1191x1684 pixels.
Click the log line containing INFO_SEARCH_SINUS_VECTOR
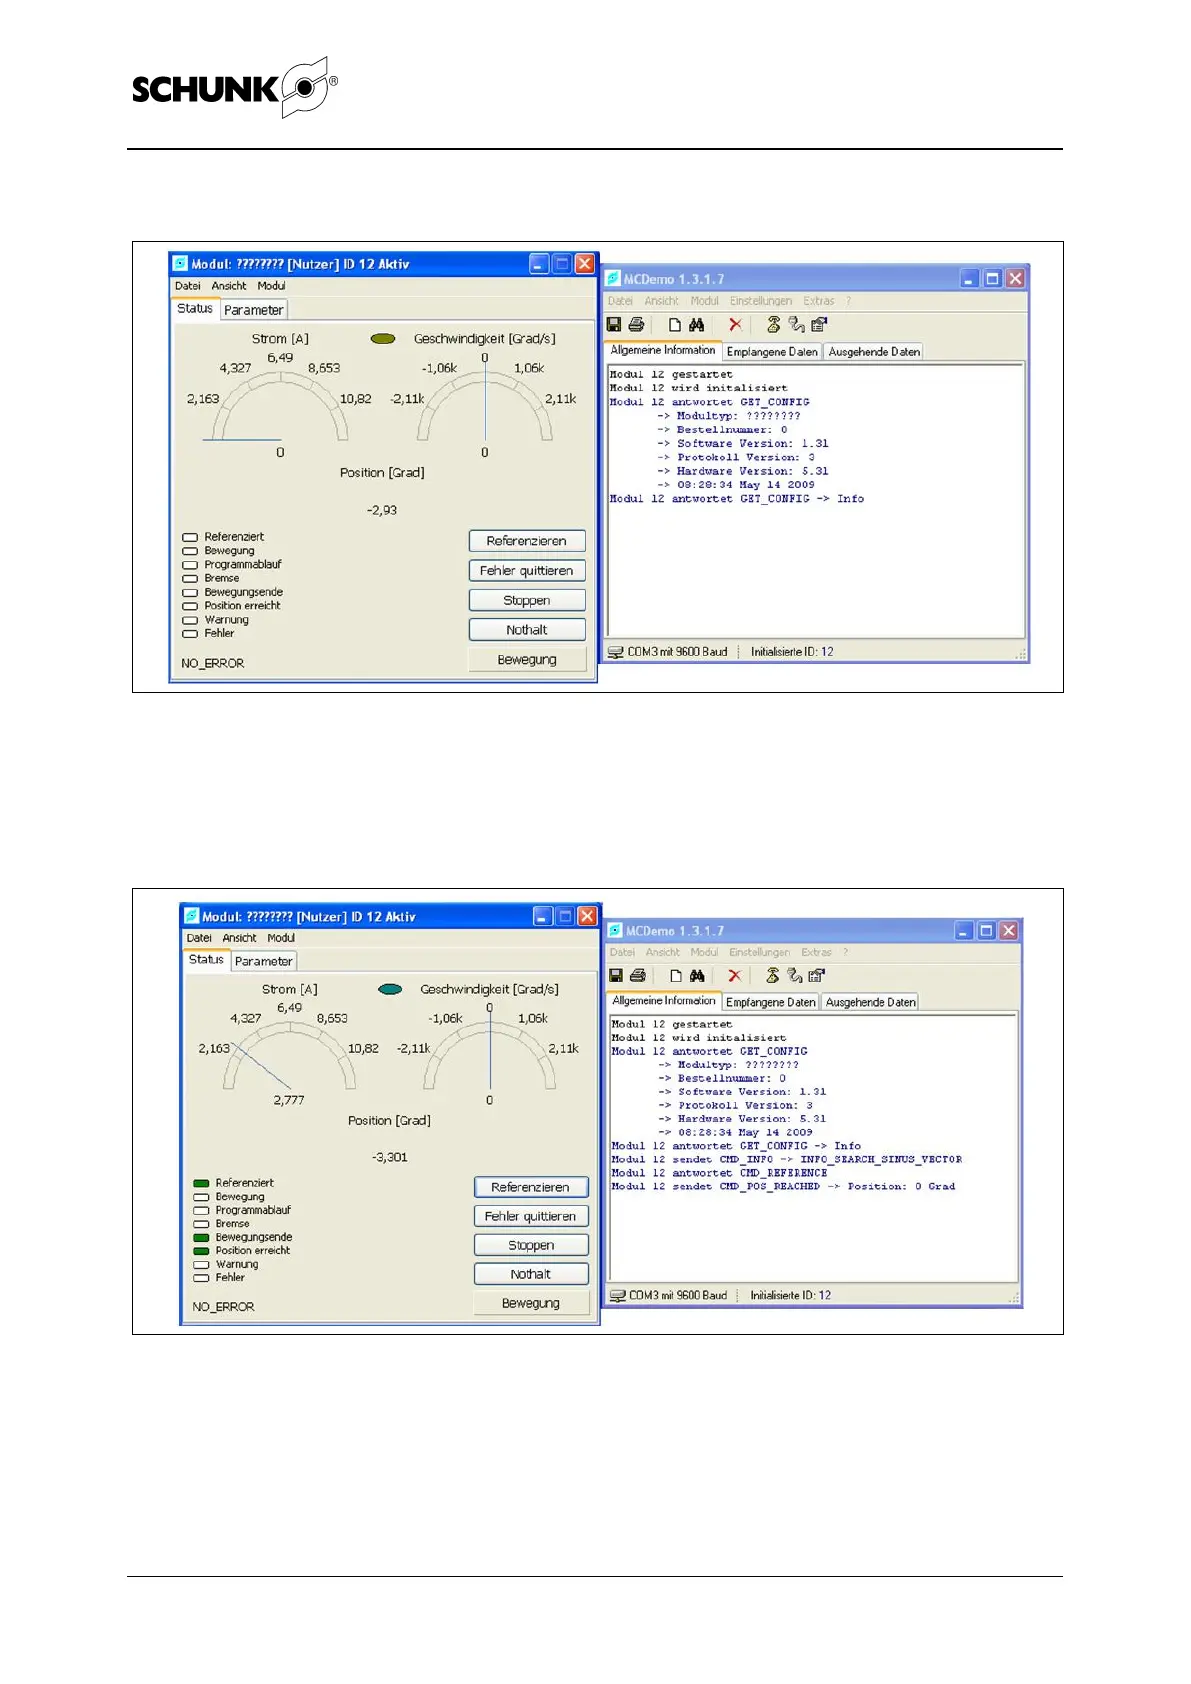coord(786,1160)
